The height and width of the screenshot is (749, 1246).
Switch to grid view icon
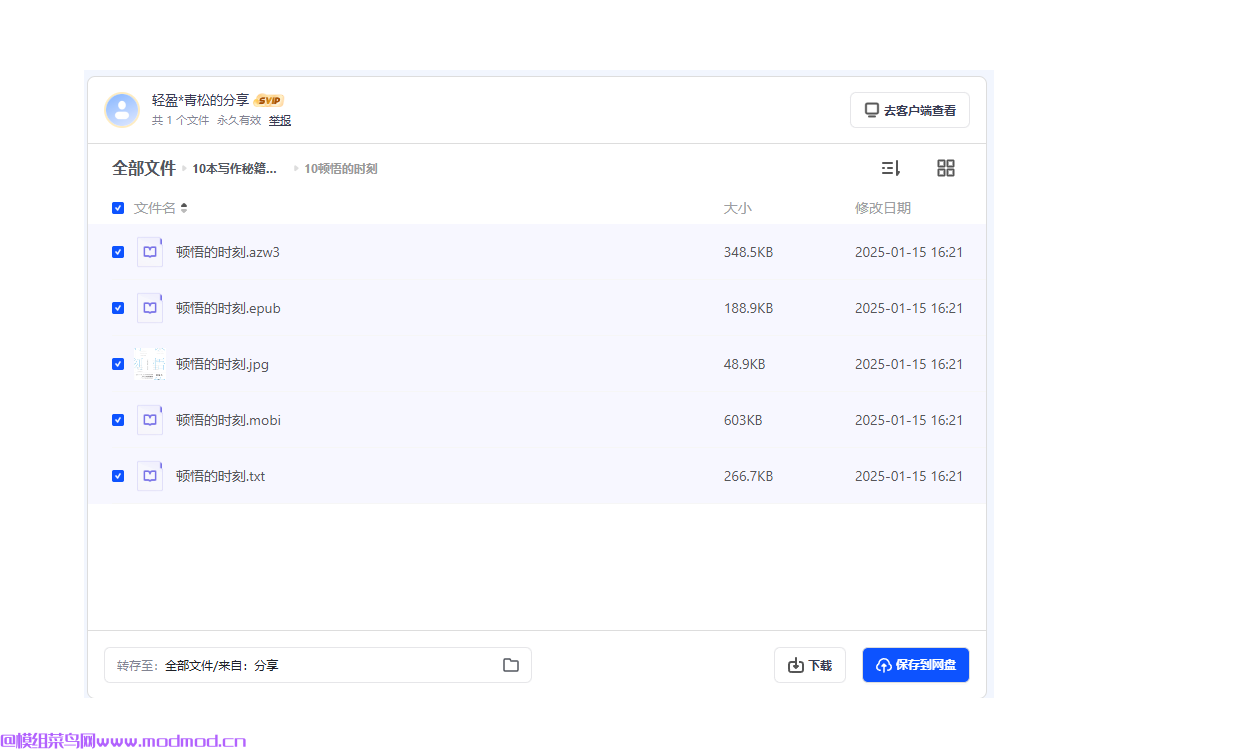tap(946, 168)
